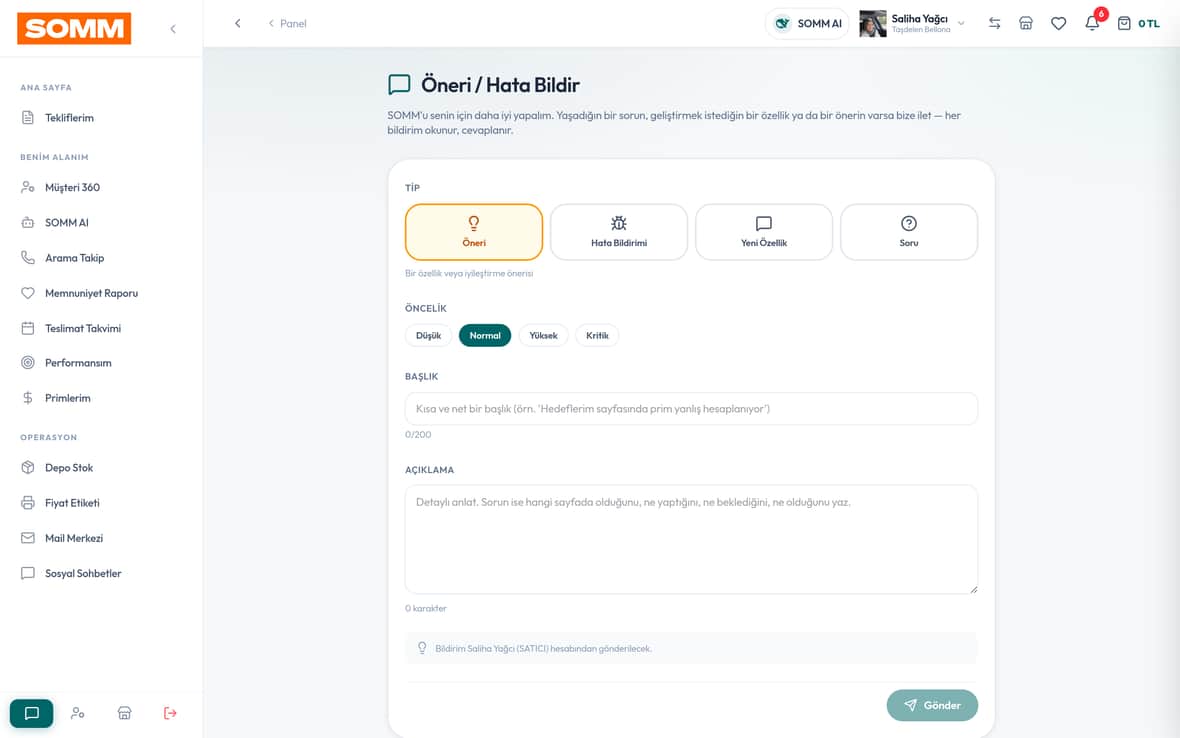Click the store icon in sidebar footer
Screen dimensions: 1180x738
[x=125, y=713]
